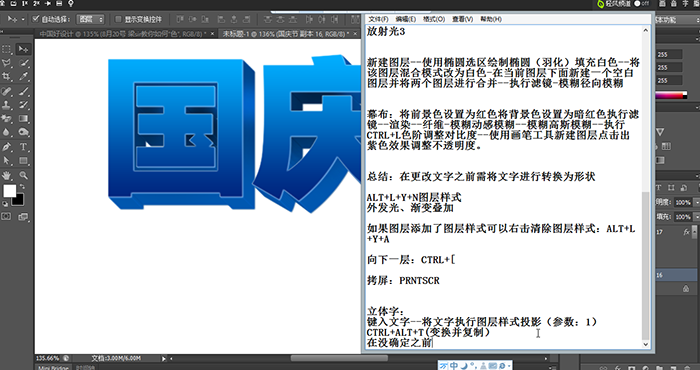Open the 图层 auto-select dropdown
Image resolution: width=700 pixels, height=370 pixels.
91,19
